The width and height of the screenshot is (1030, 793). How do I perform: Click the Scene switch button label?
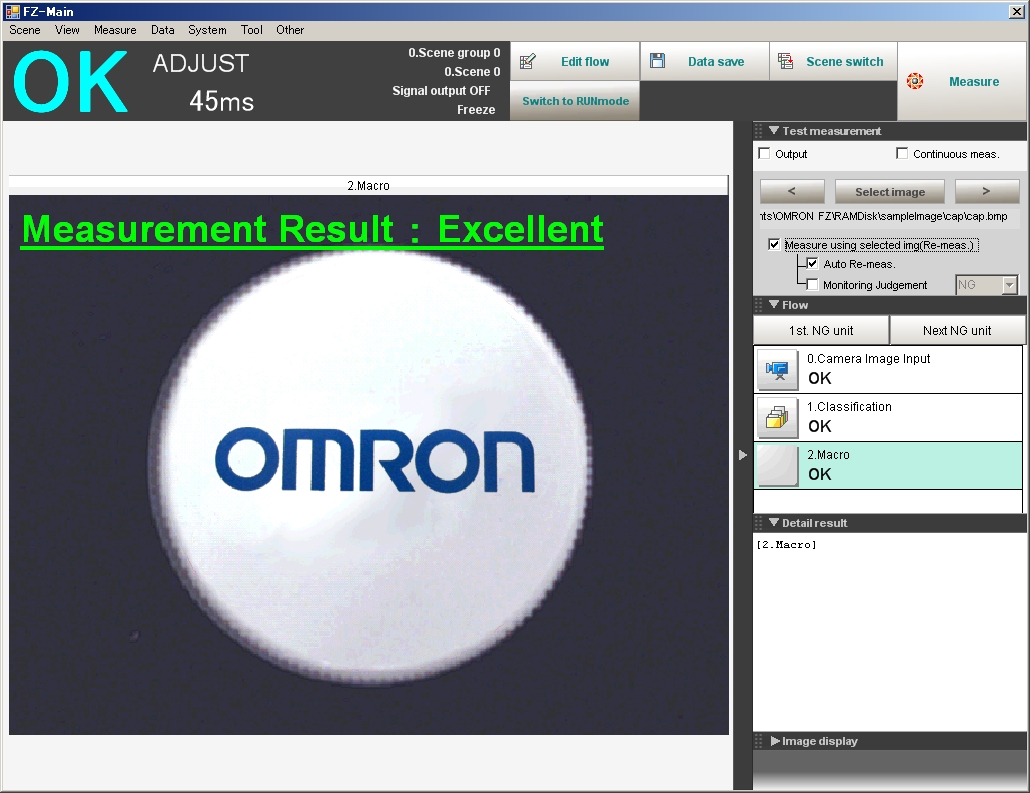845,61
